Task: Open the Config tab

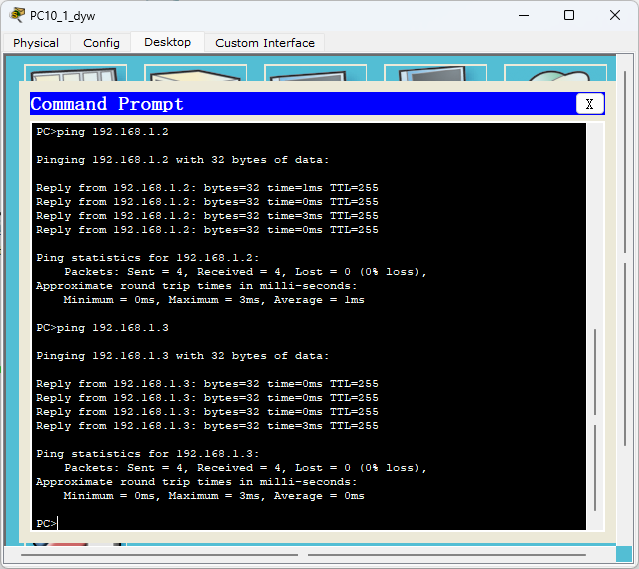Action: 101,43
